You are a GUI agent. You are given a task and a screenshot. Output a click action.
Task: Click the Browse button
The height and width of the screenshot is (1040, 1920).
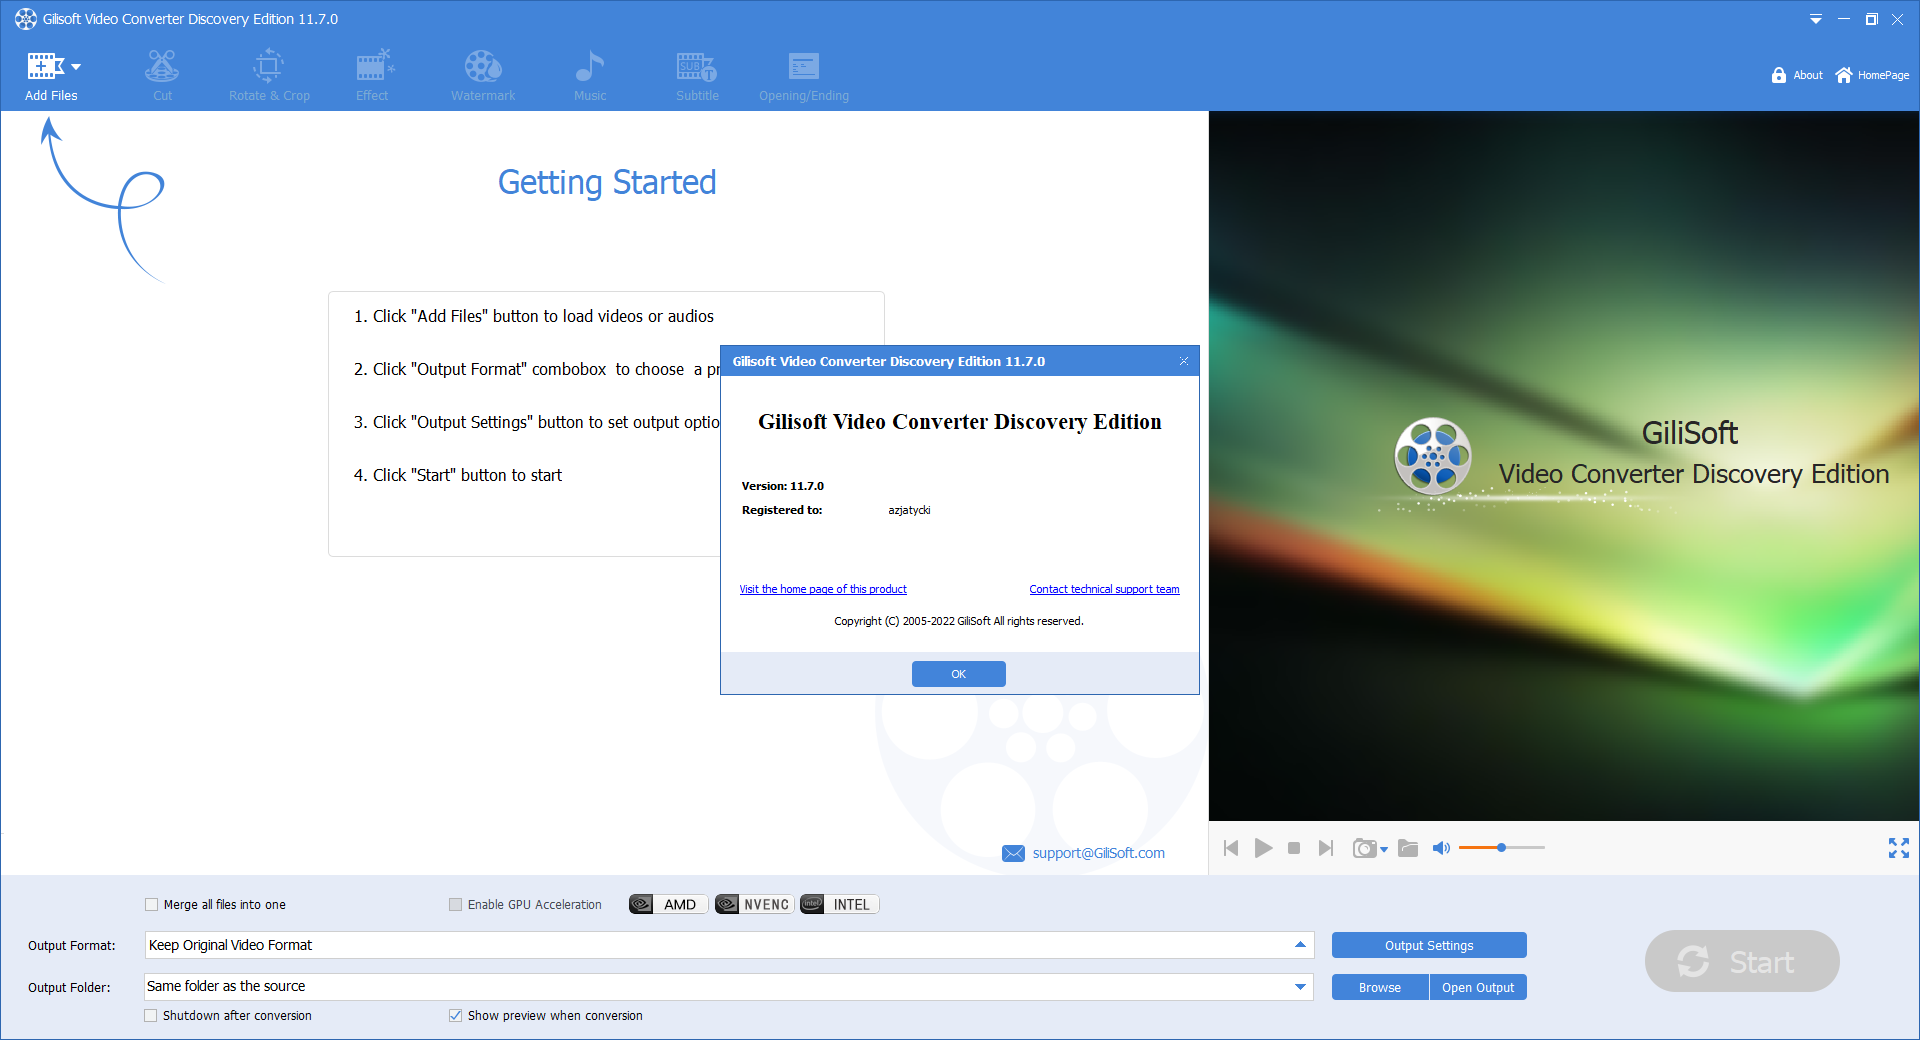(1380, 987)
